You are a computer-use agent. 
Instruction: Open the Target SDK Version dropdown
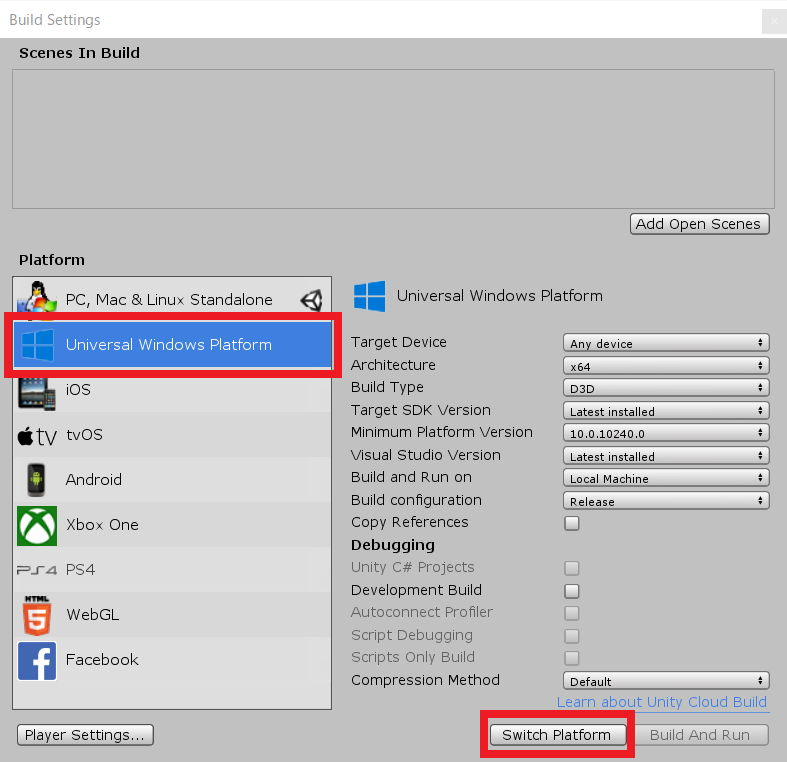click(666, 411)
